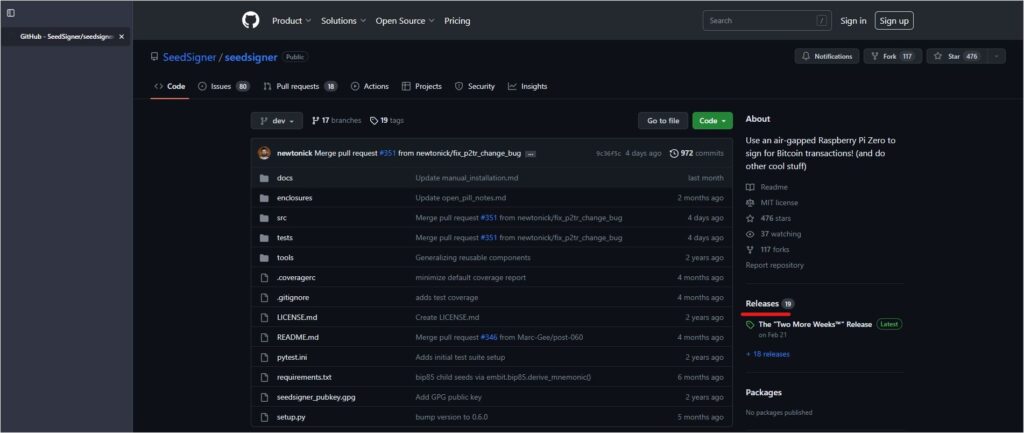
Task: Open the README.md file
Action: click(298, 337)
